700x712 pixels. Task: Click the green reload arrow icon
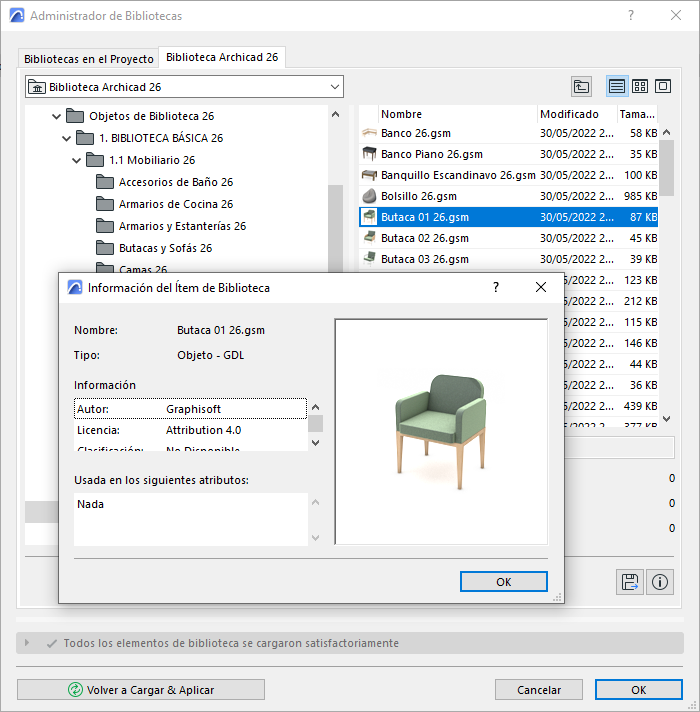point(75,690)
